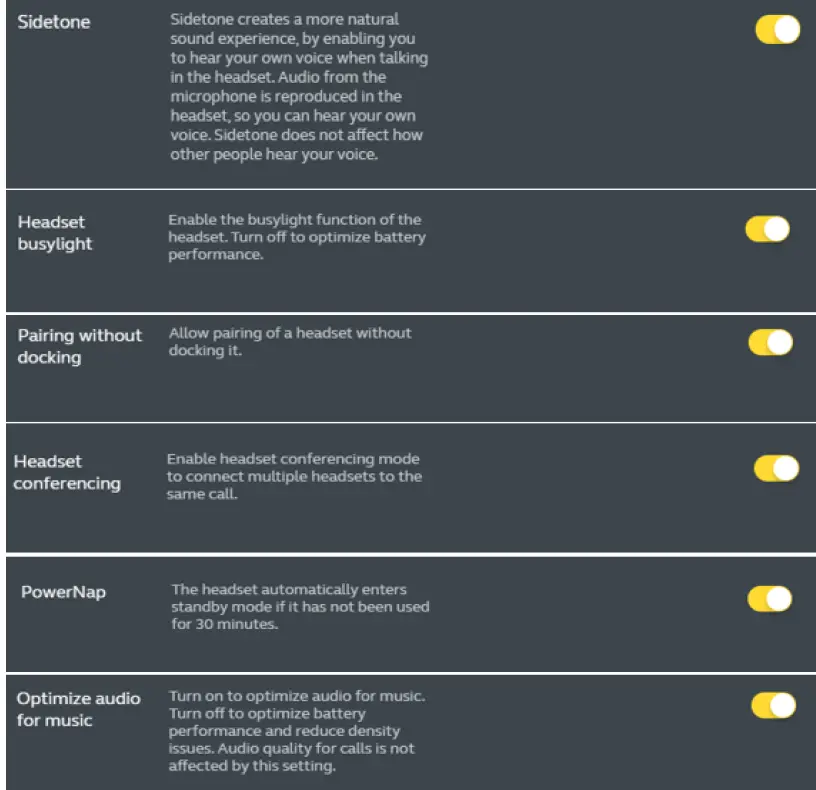Click the Pairing without docking label
Image resolution: width=816 pixels, height=790 pixels.
(79, 346)
